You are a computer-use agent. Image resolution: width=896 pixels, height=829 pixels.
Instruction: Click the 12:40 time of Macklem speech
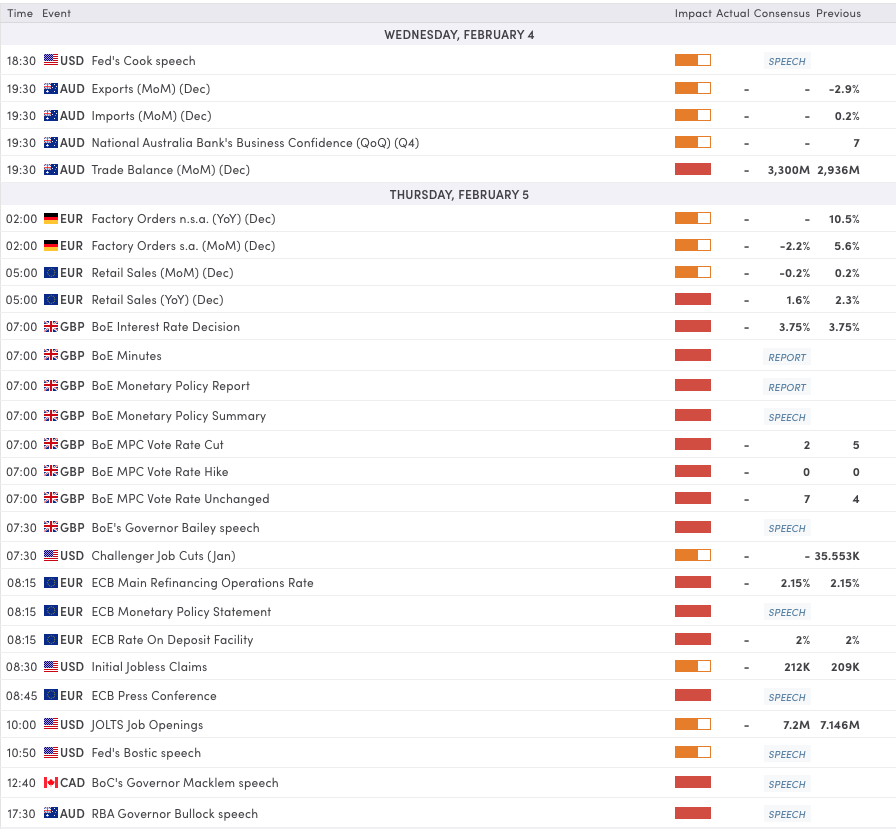(21, 783)
